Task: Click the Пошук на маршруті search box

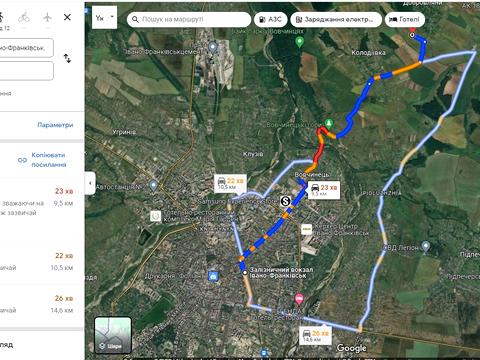Action: (189, 19)
